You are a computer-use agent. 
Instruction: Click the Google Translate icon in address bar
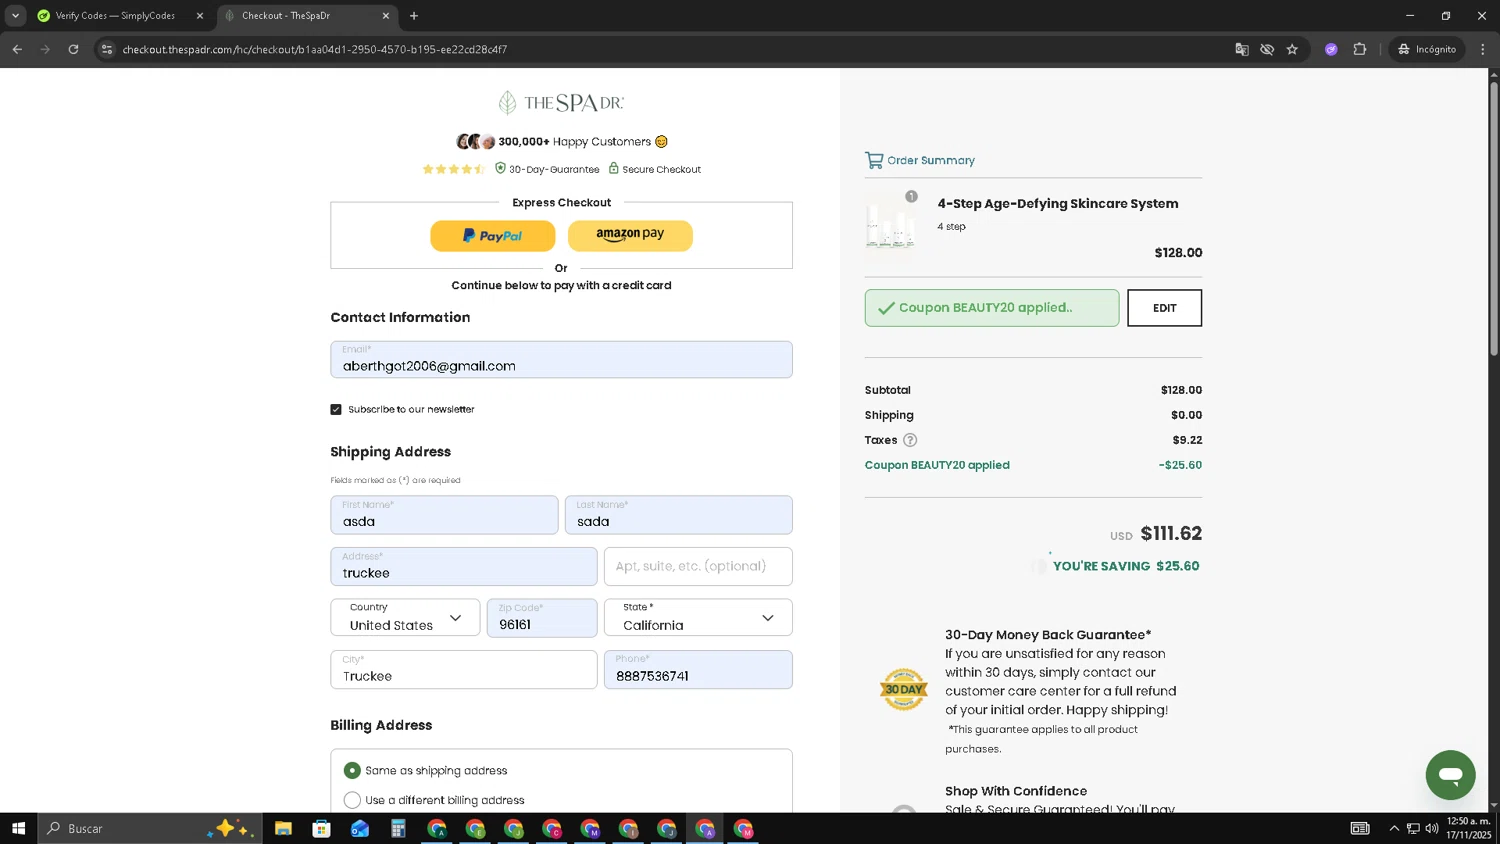(x=1241, y=49)
